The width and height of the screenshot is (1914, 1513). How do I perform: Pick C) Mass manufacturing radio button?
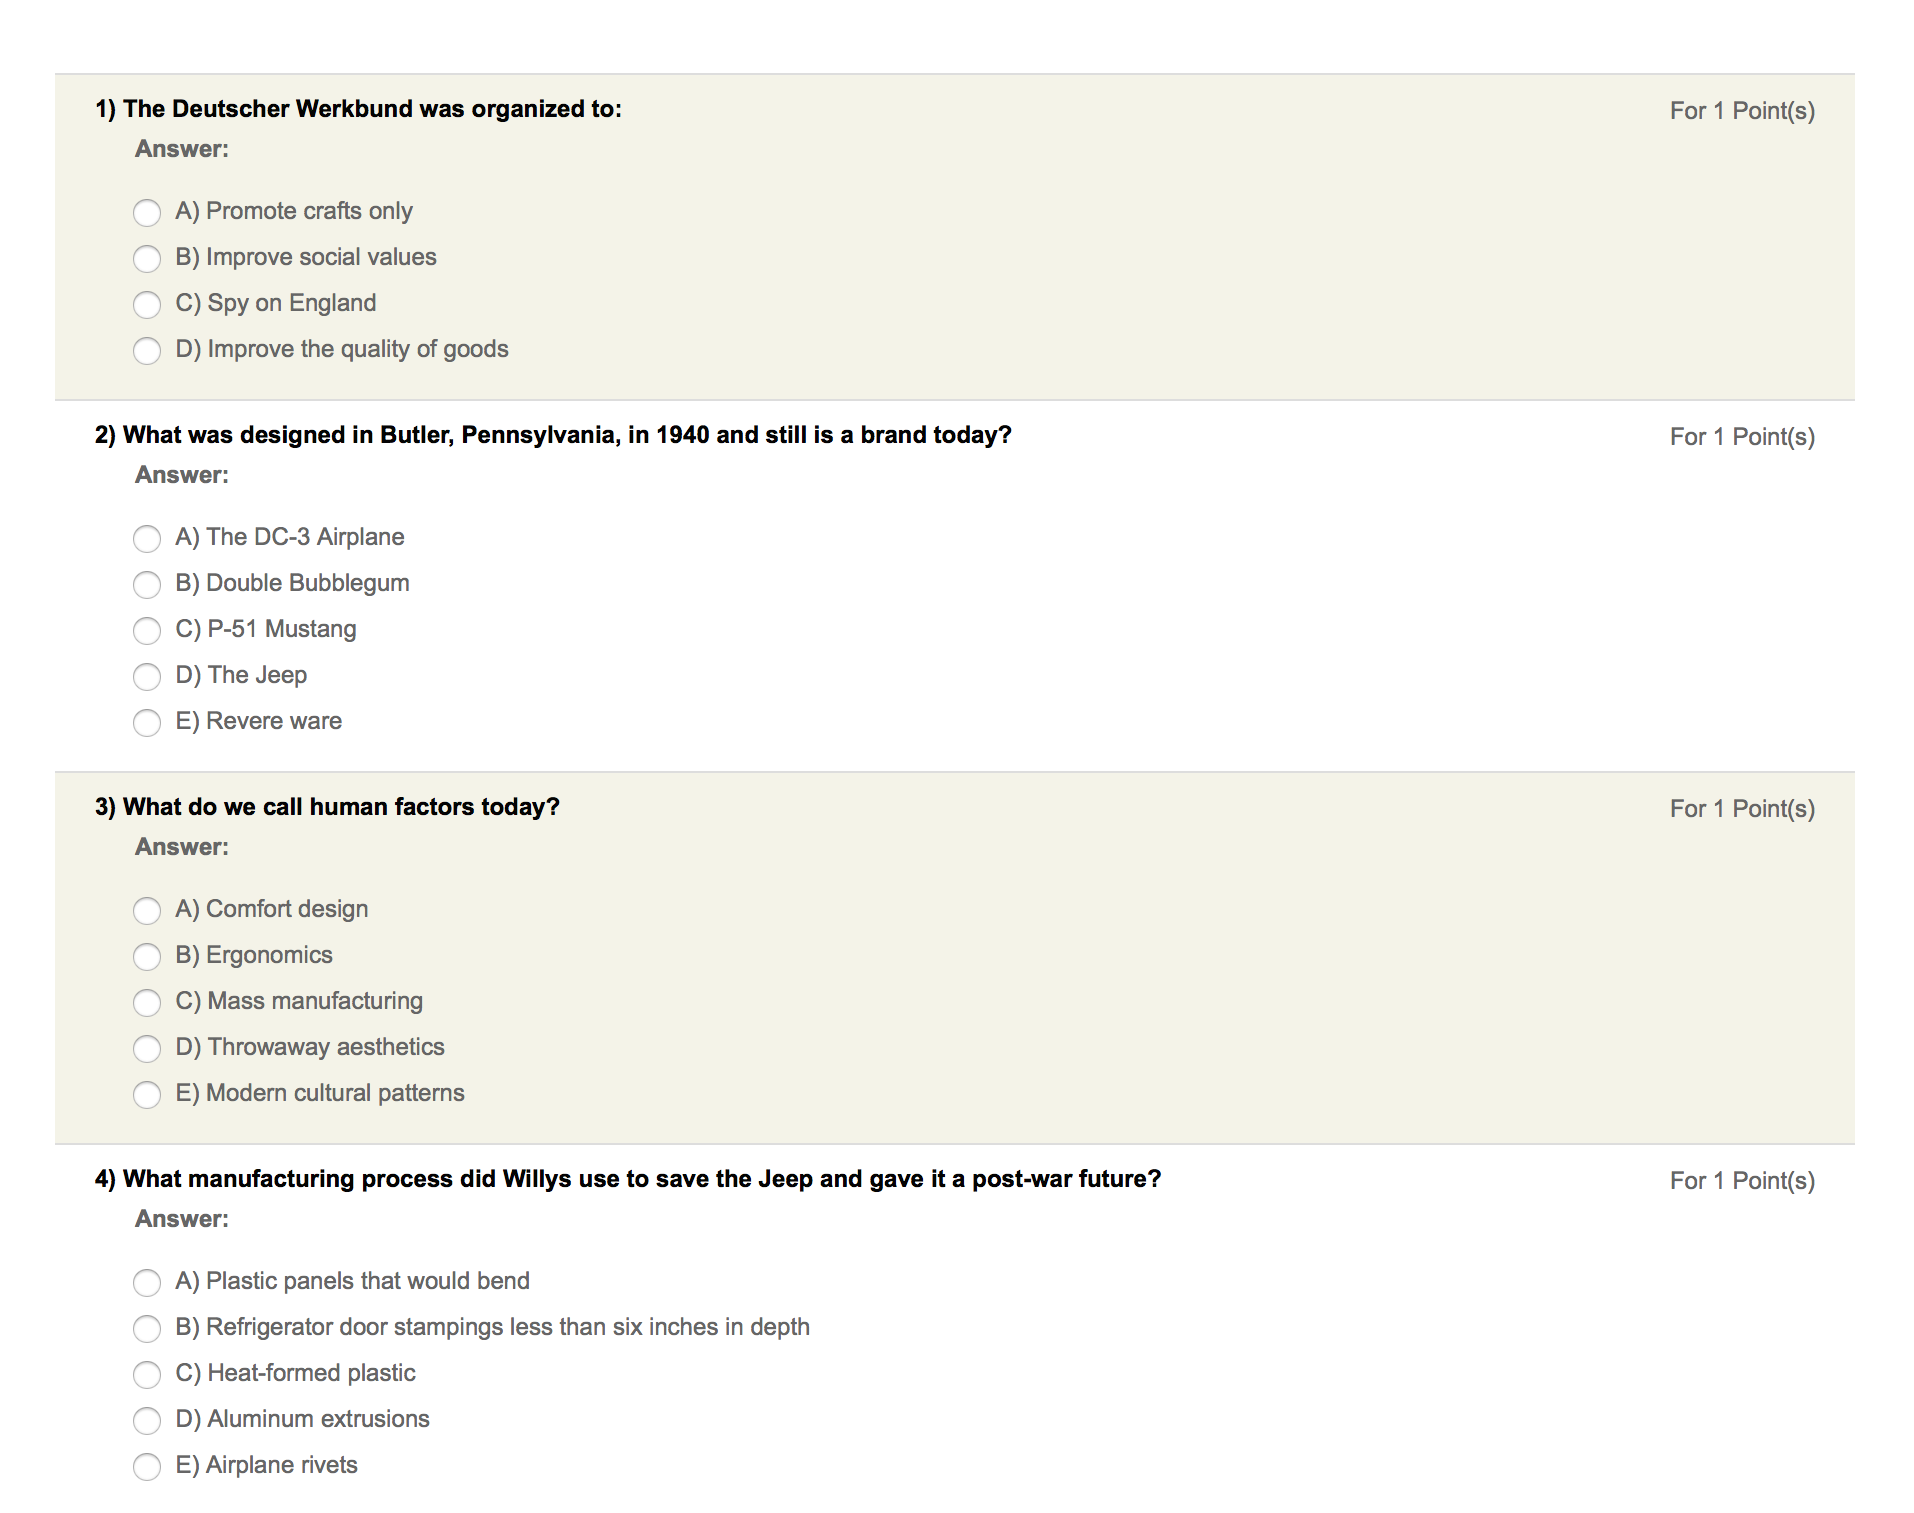[x=147, y=1002]
